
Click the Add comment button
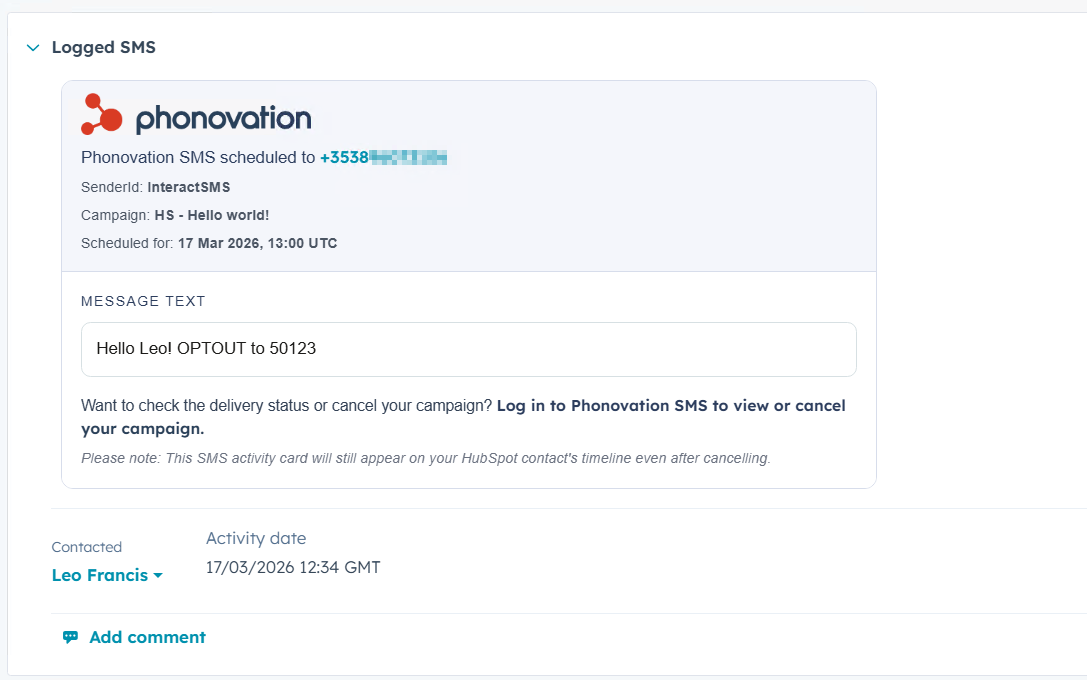147,637
